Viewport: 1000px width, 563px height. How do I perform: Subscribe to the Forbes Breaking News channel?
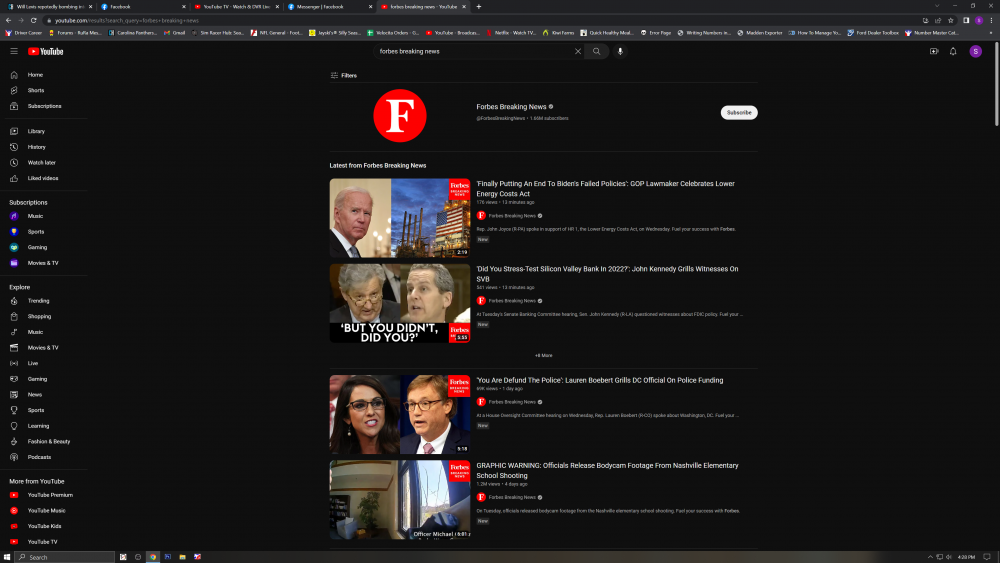[739, 113]
